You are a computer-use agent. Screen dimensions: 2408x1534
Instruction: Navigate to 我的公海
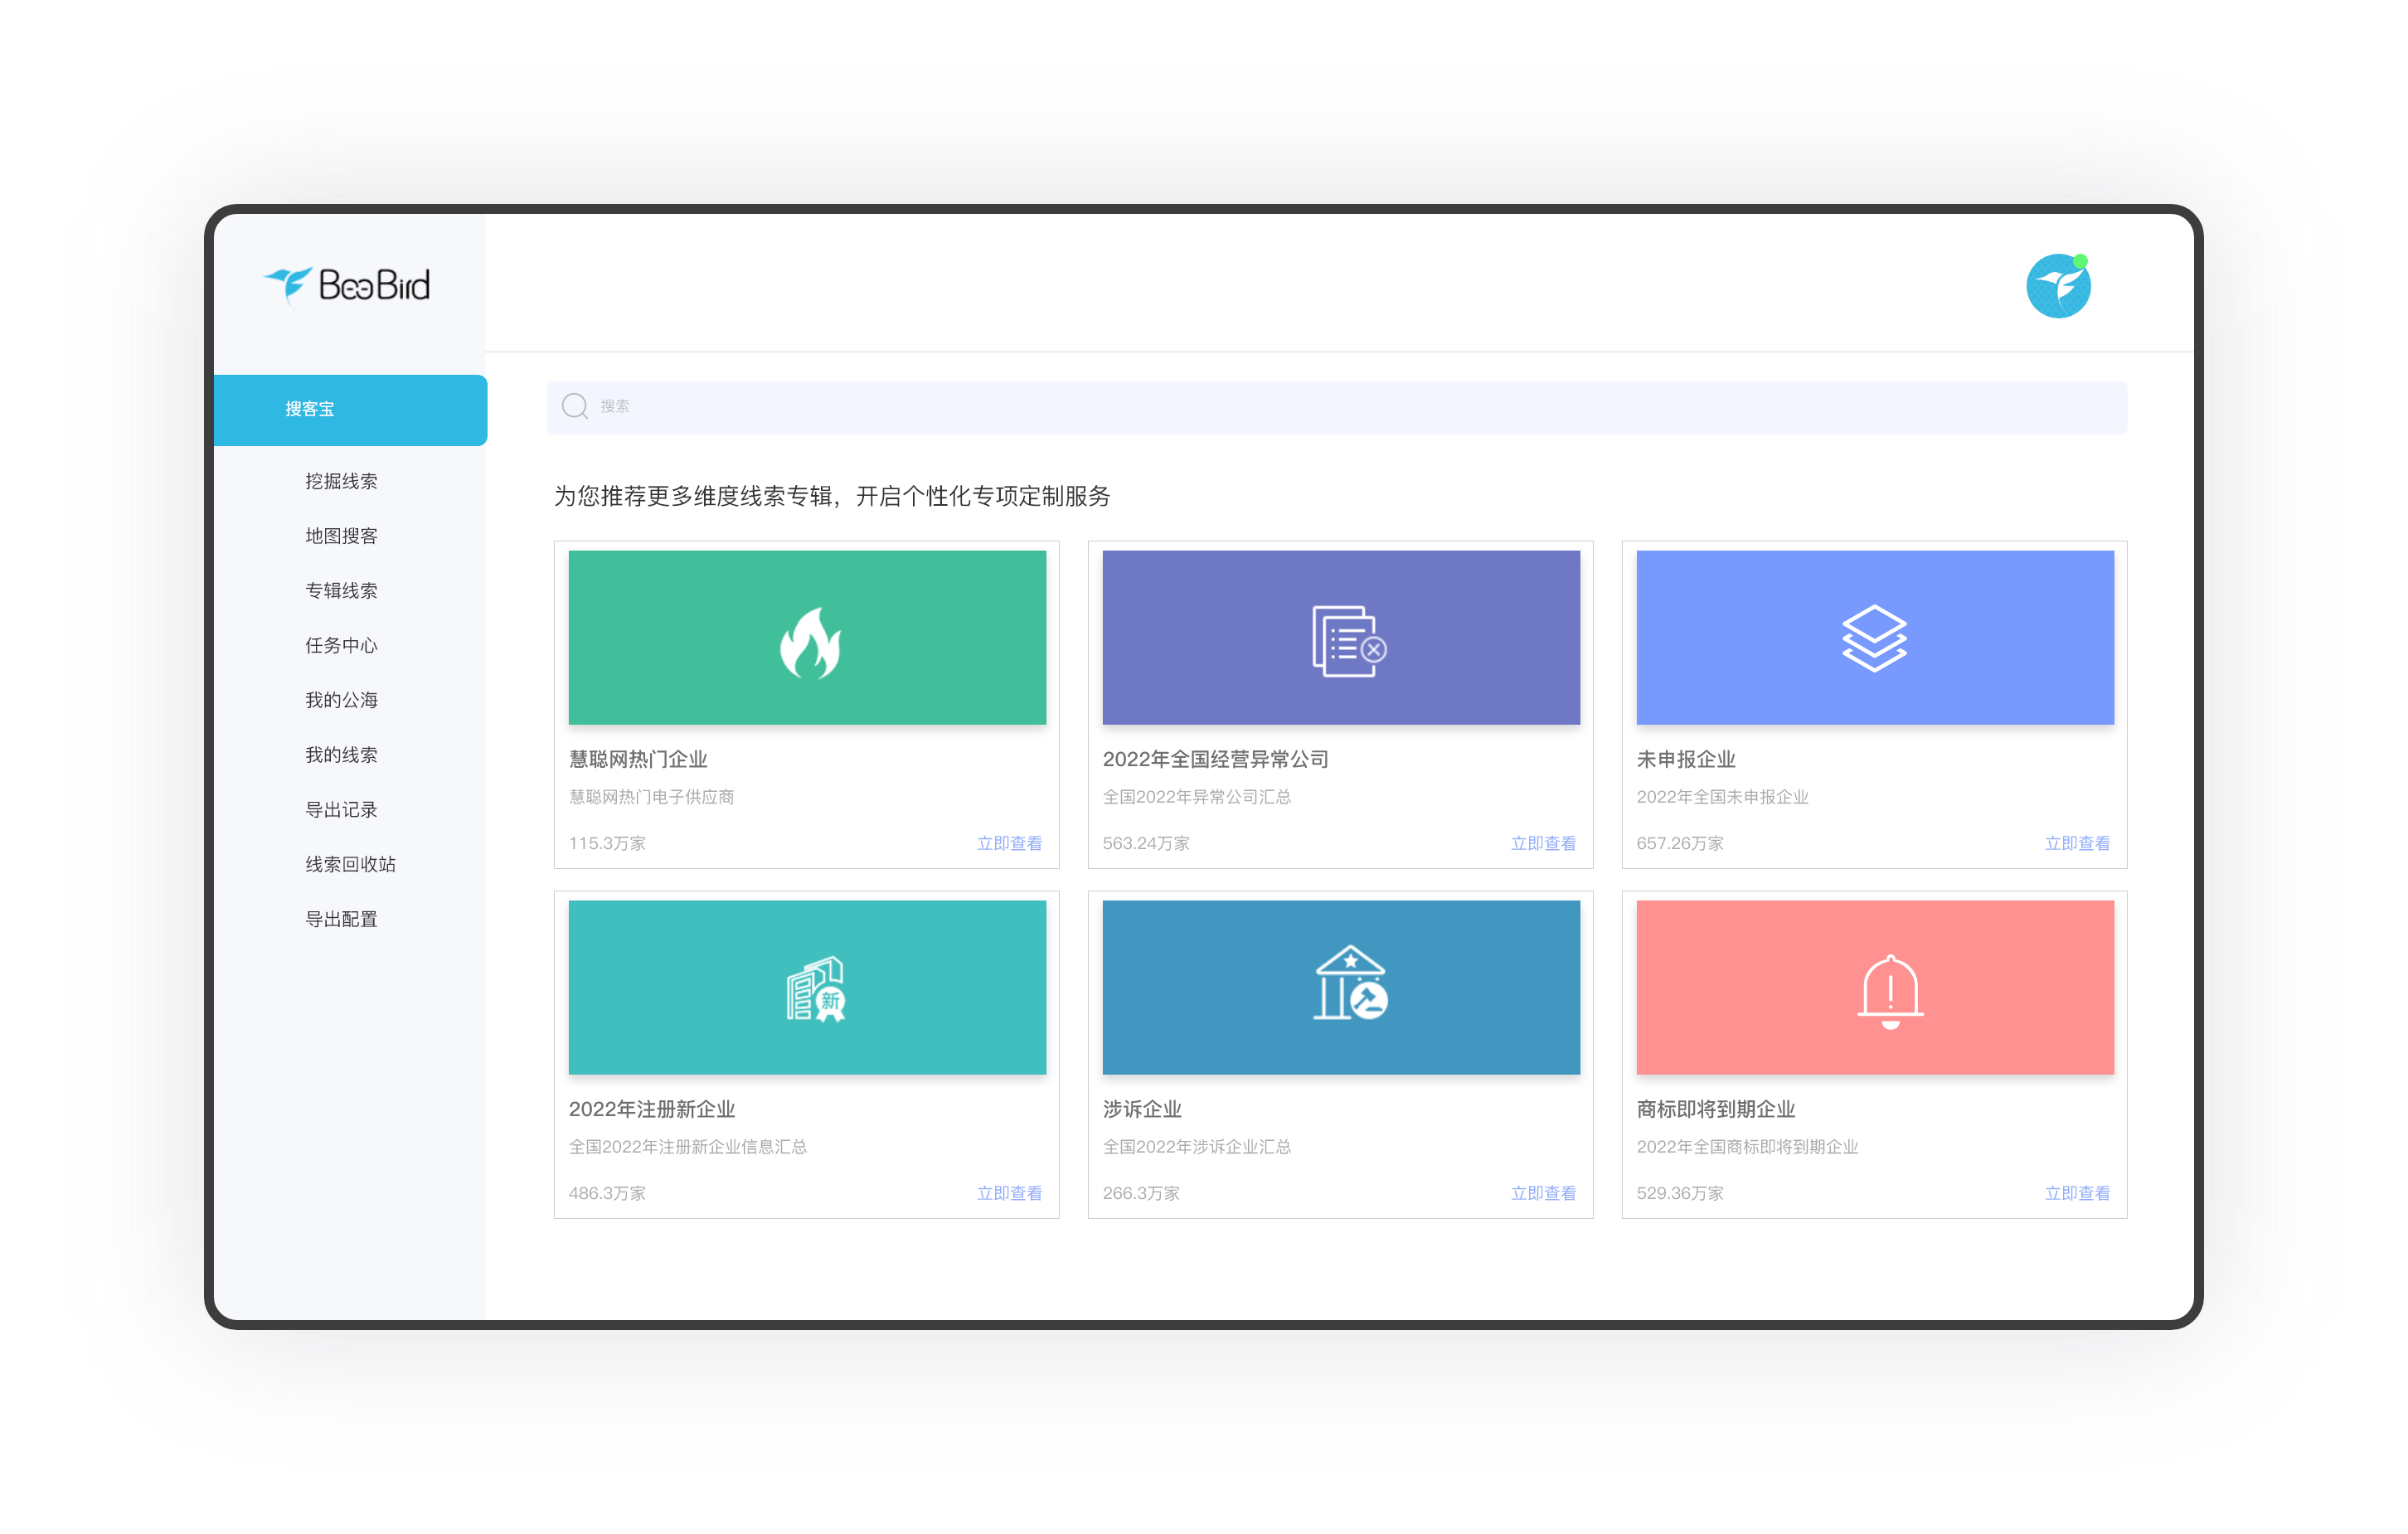click(x=341, y=700)
